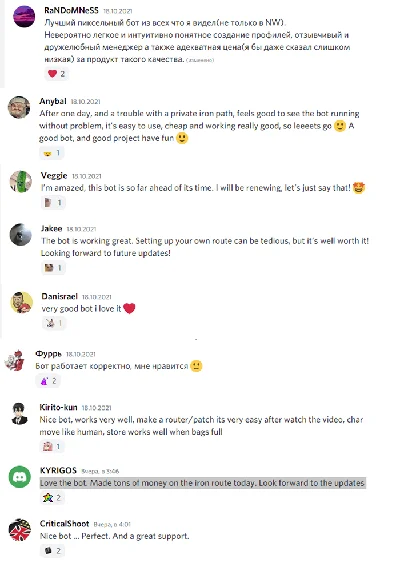
Task: Toggle heart reaction on RaNDoMNeSS message
Action: tap(57, 74)
